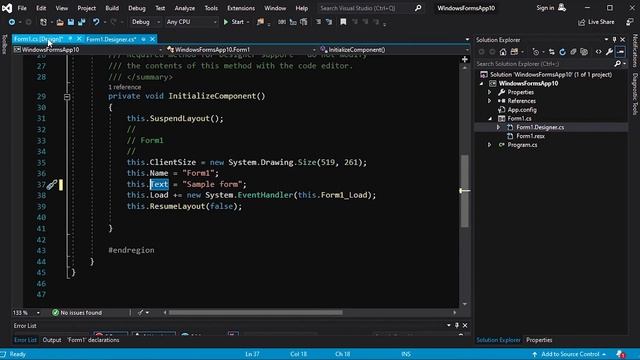Click Pending Changes Filter icon

click(x=536, y=52)
